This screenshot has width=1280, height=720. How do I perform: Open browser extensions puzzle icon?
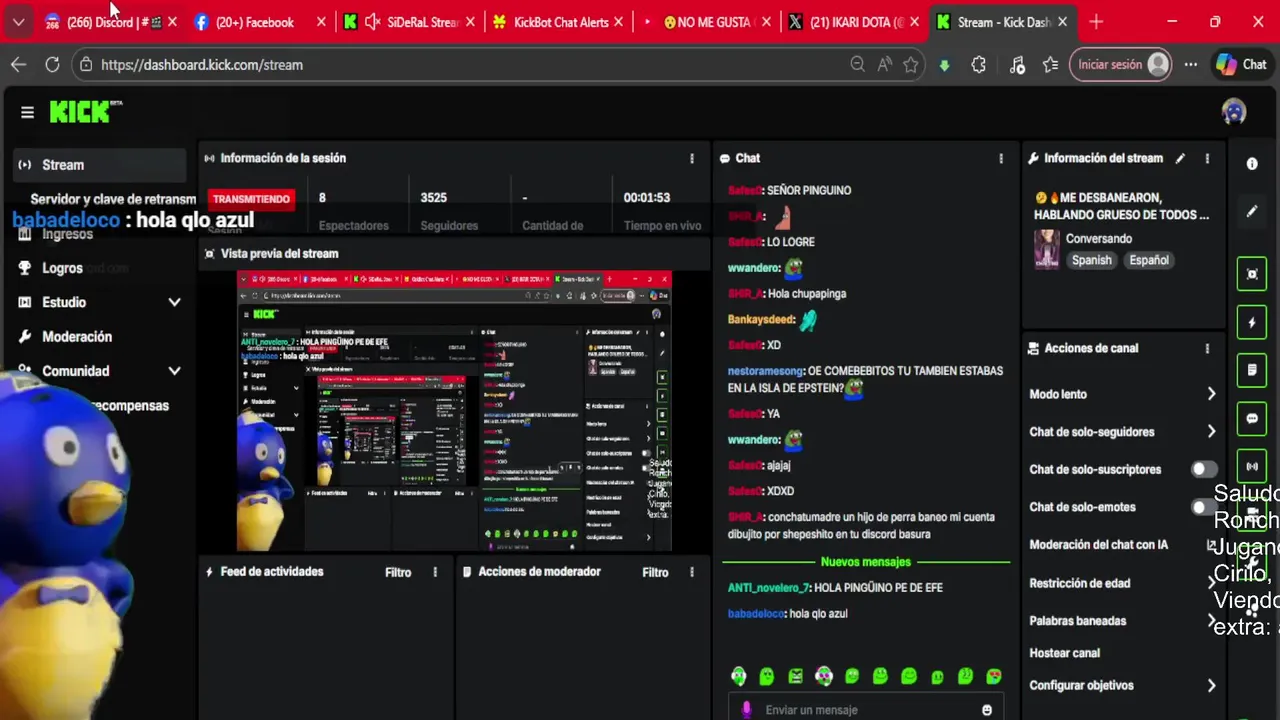(x=978, y=64)
